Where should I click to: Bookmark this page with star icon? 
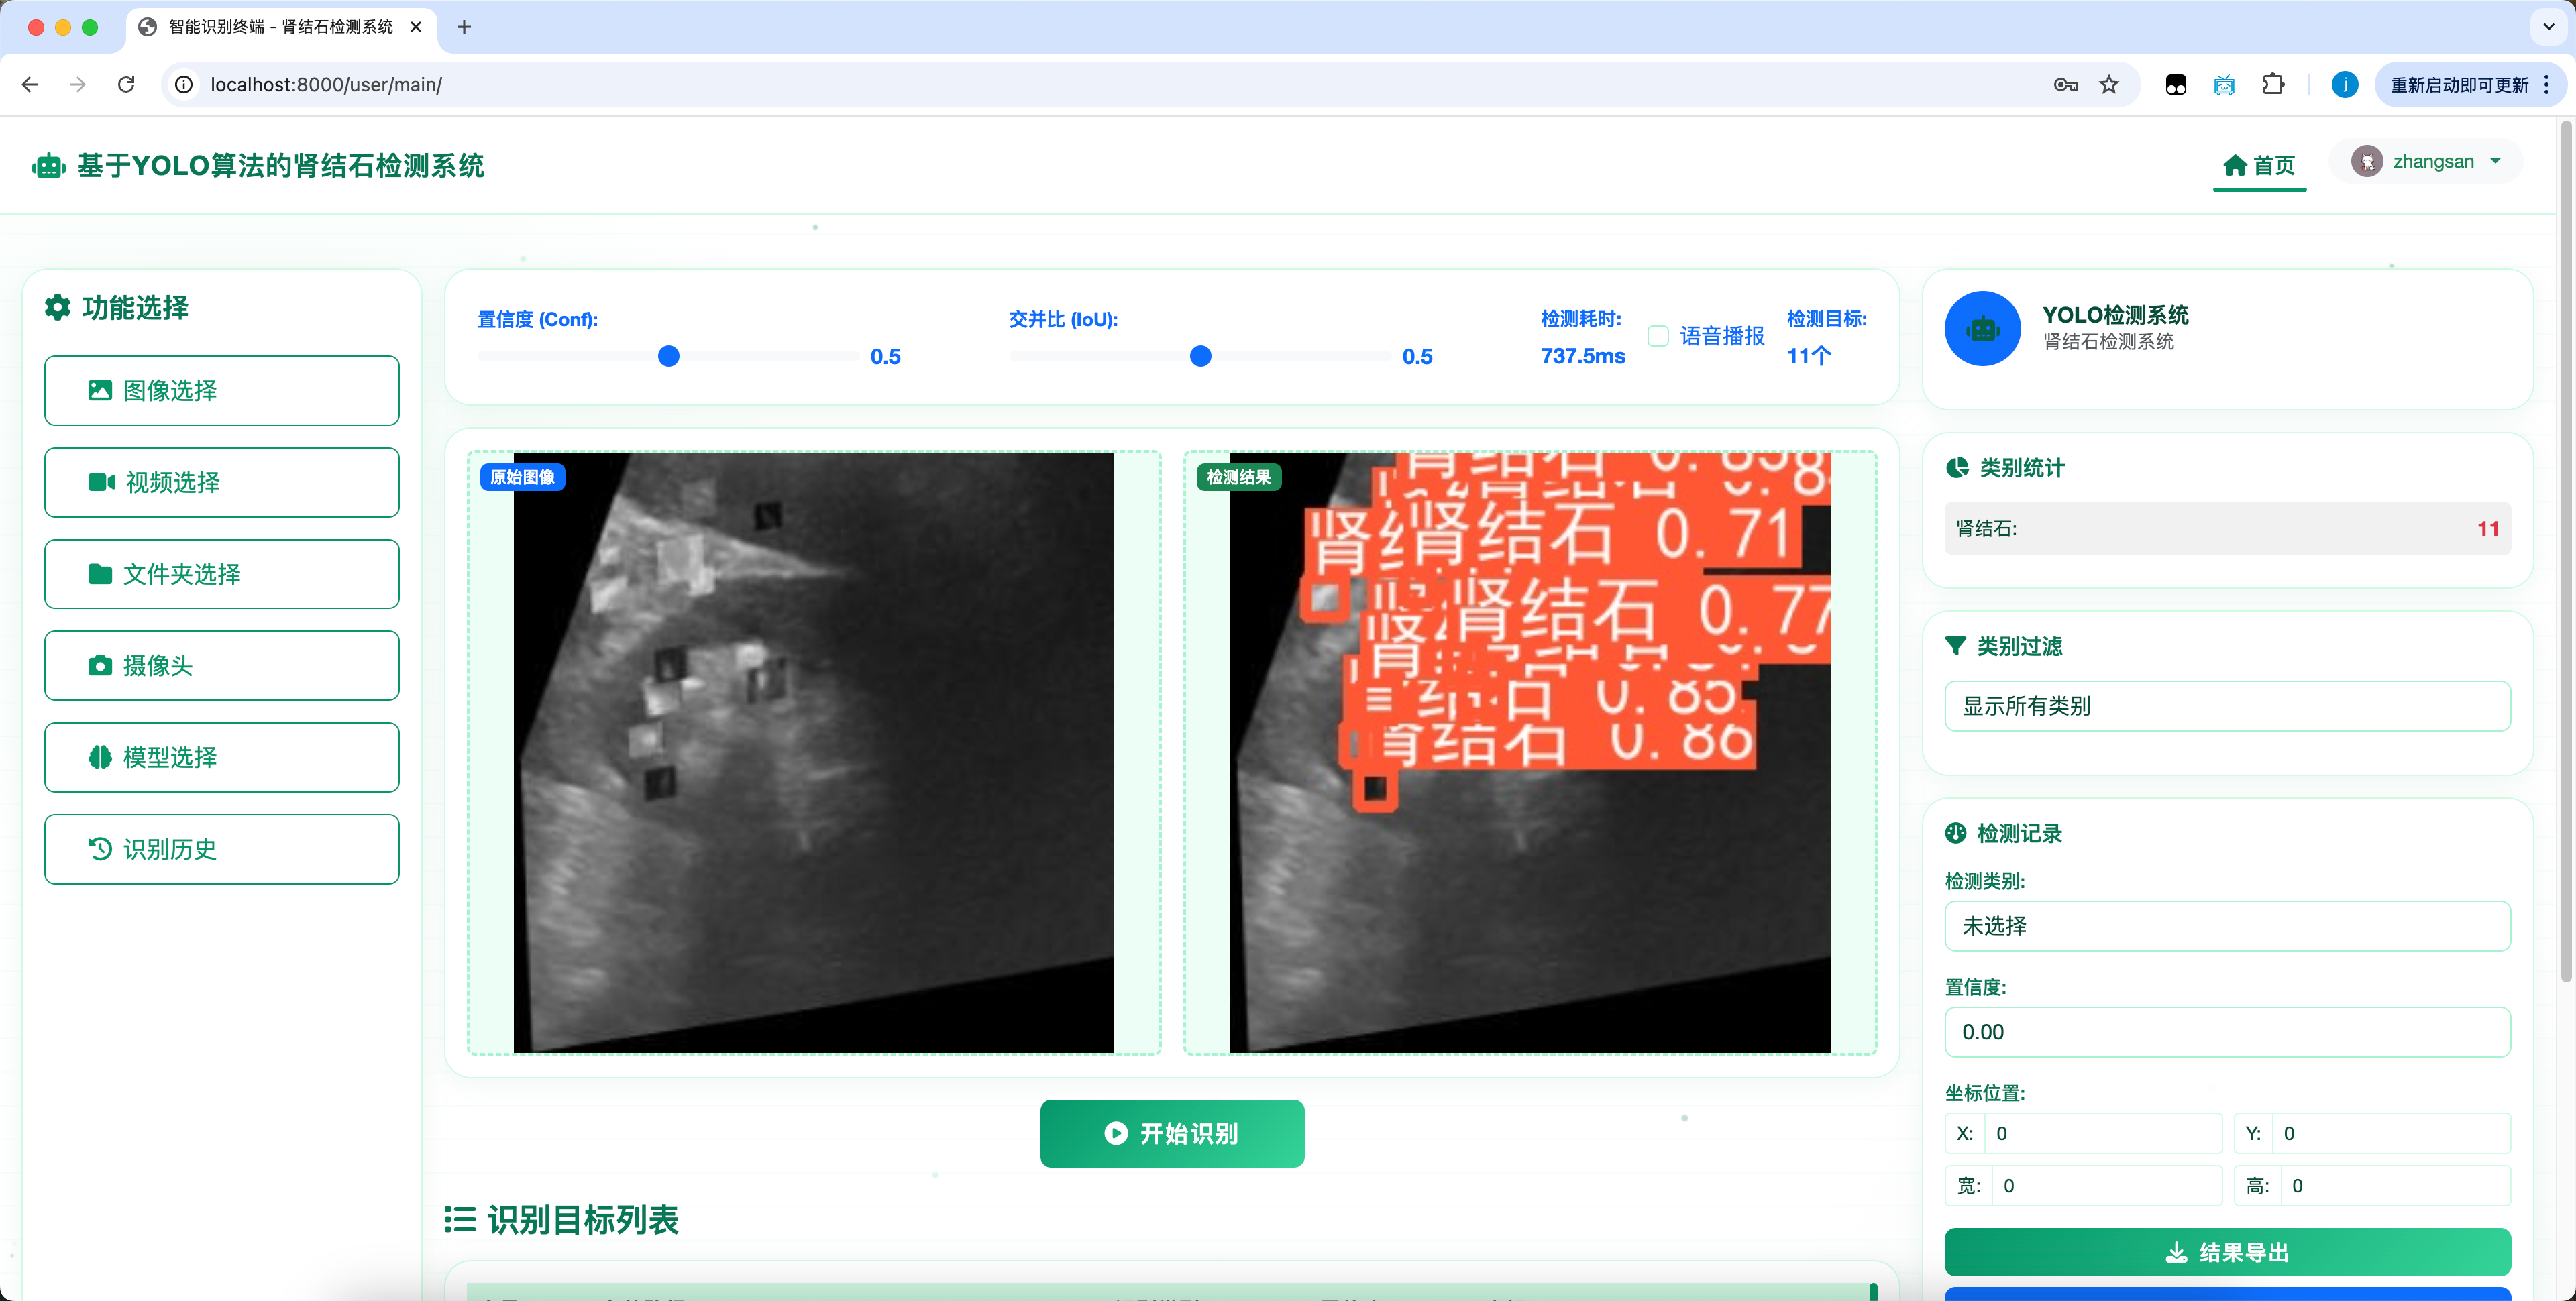pyautogui.click(x=2109, y=85)
